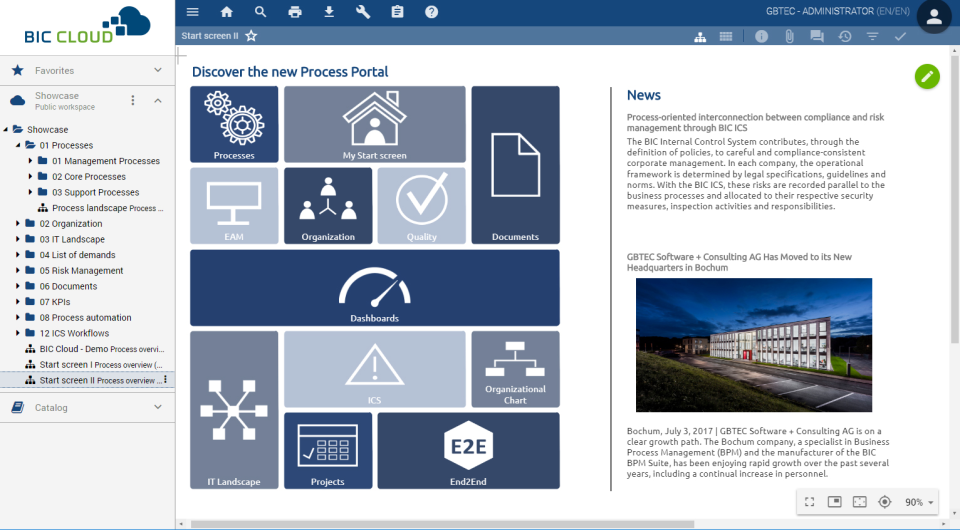Open the Organization tile
The height and width of the screenshot is (530, 960).
point(328,206)
